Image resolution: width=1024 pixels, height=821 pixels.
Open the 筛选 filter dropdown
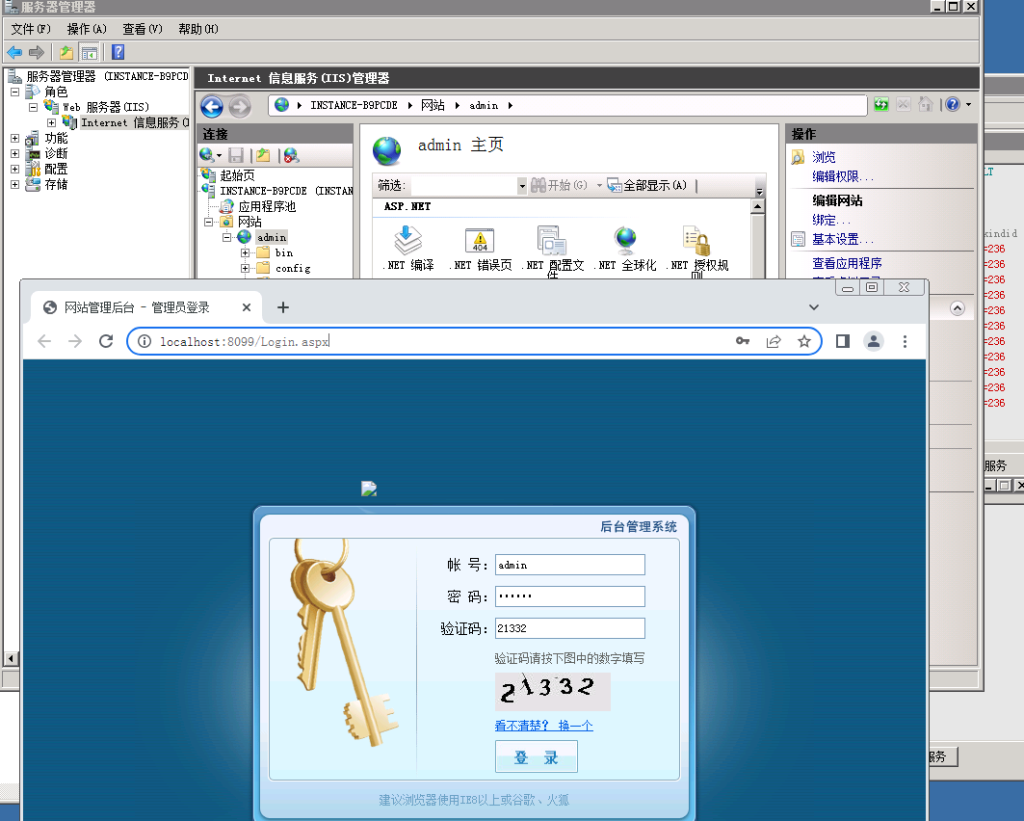[x=521, y=186]
